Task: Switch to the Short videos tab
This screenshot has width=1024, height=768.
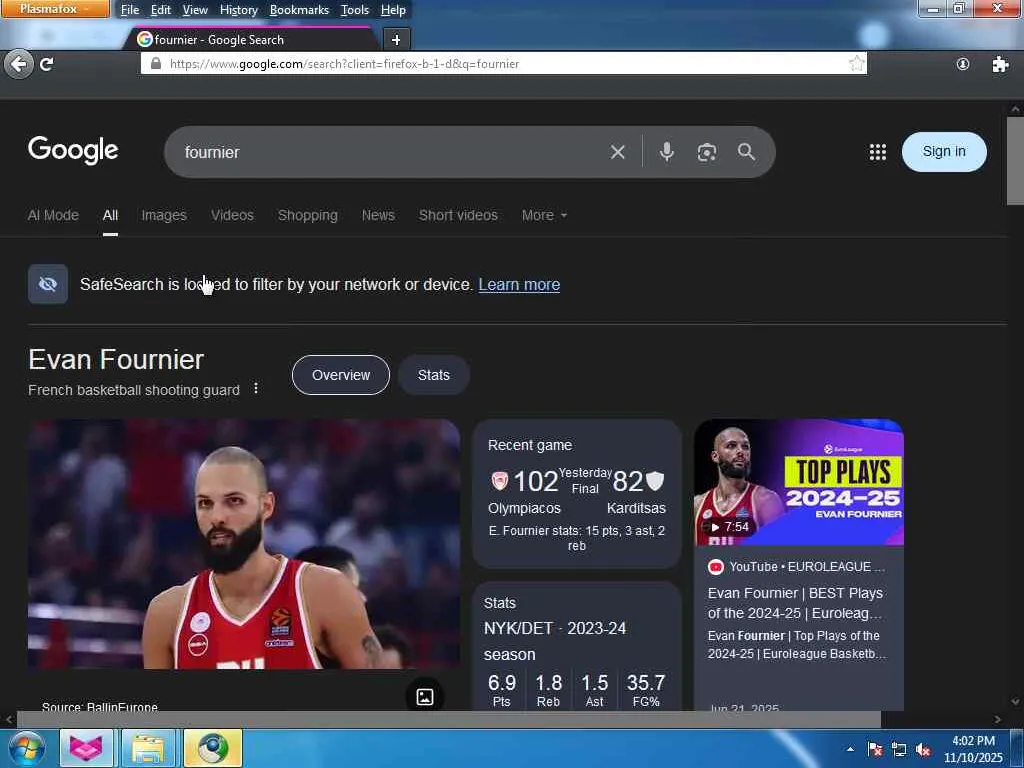Action: pos(458,215)
